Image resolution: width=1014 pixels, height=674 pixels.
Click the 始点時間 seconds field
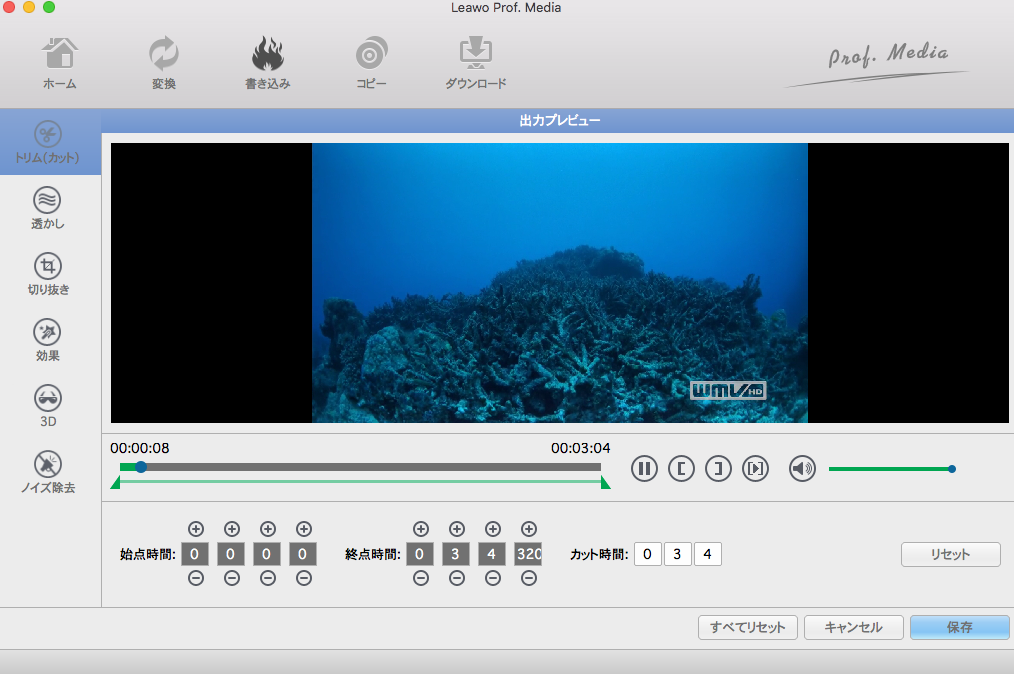[266, 554]
